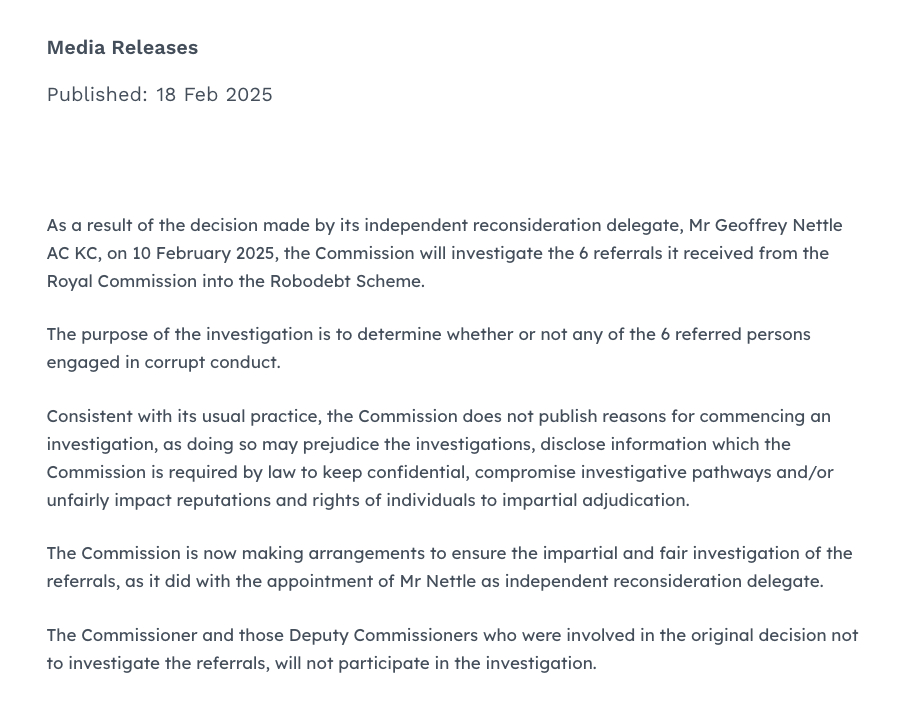Click the Published 18 Feb 2025 date
The image size is (919, 728).
159,95
